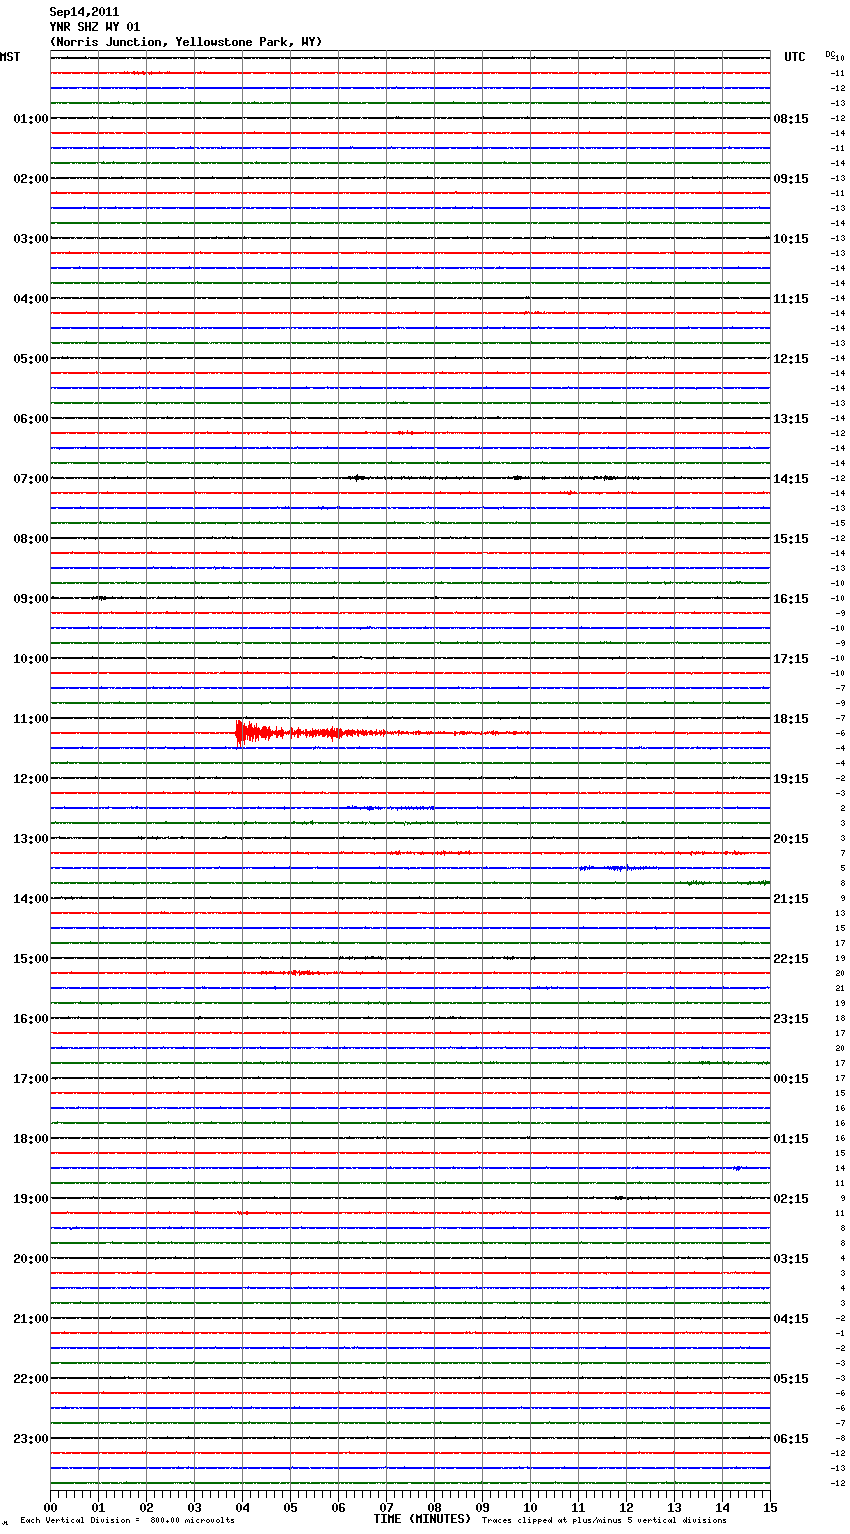Click the 01:15 UTC time label
The width and height of the screenshot is (850, 1534).
(791, 1139)
